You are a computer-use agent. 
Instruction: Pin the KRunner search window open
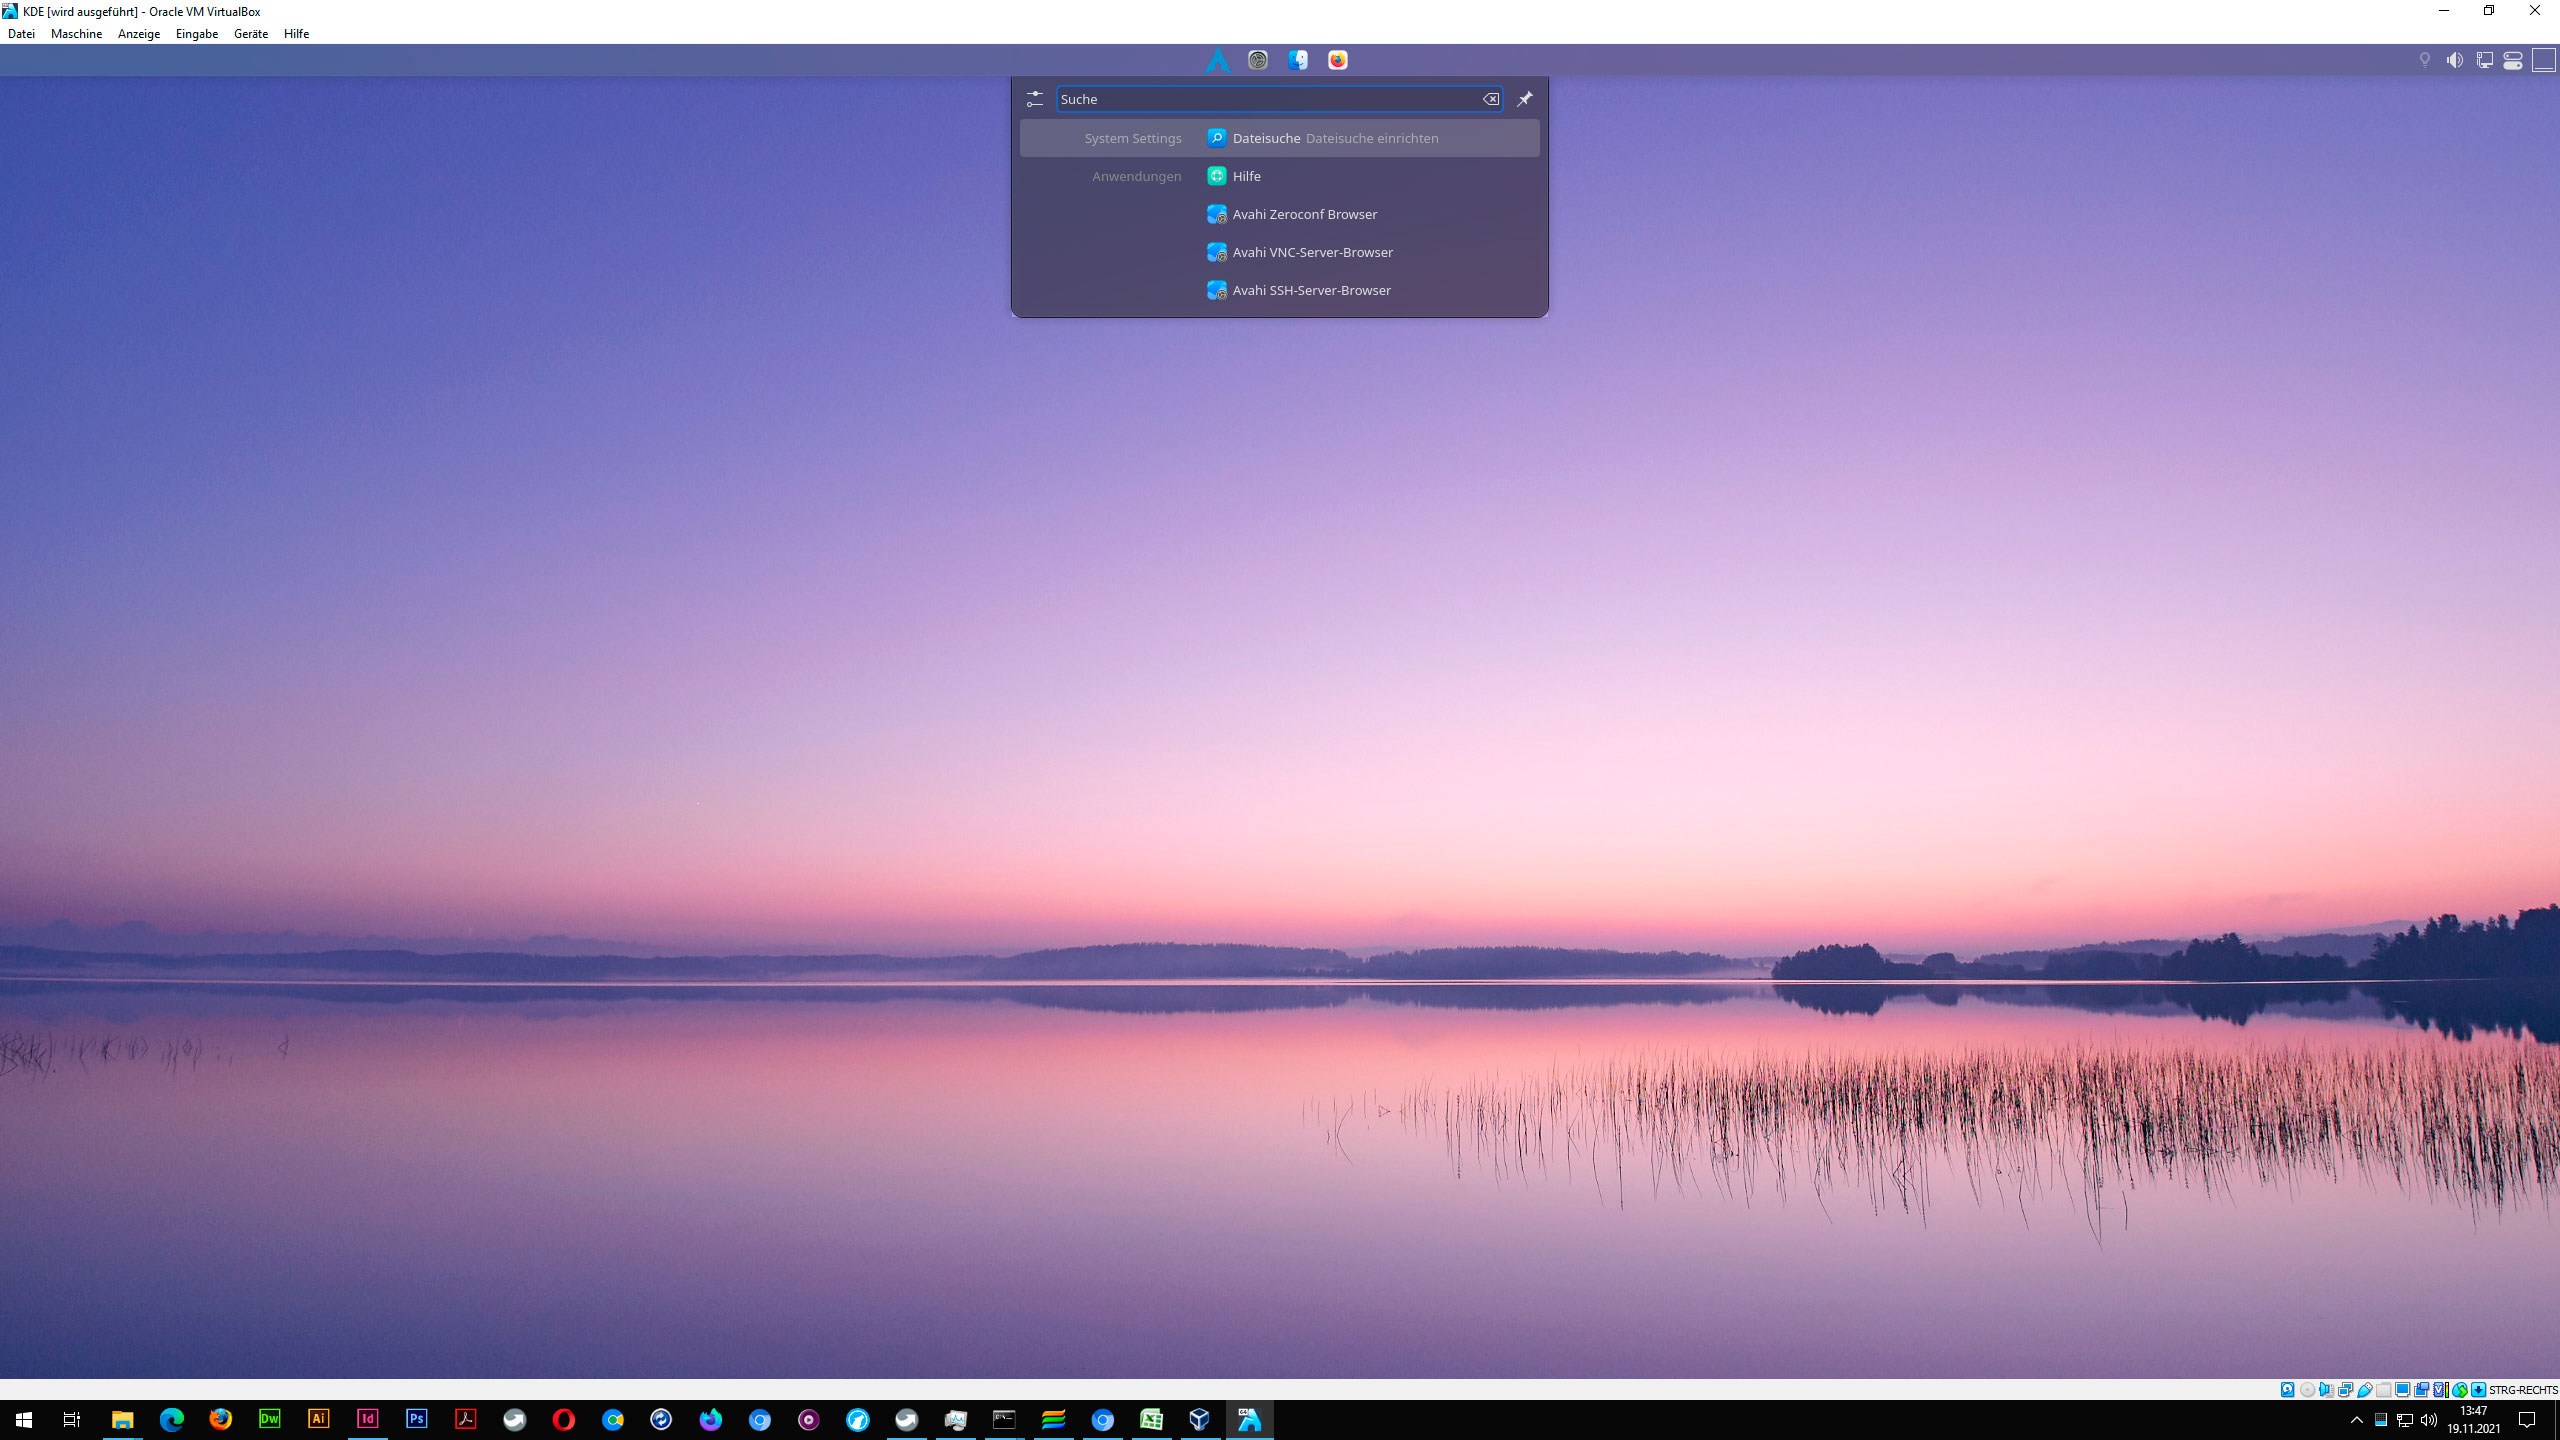coord(1524,98)
